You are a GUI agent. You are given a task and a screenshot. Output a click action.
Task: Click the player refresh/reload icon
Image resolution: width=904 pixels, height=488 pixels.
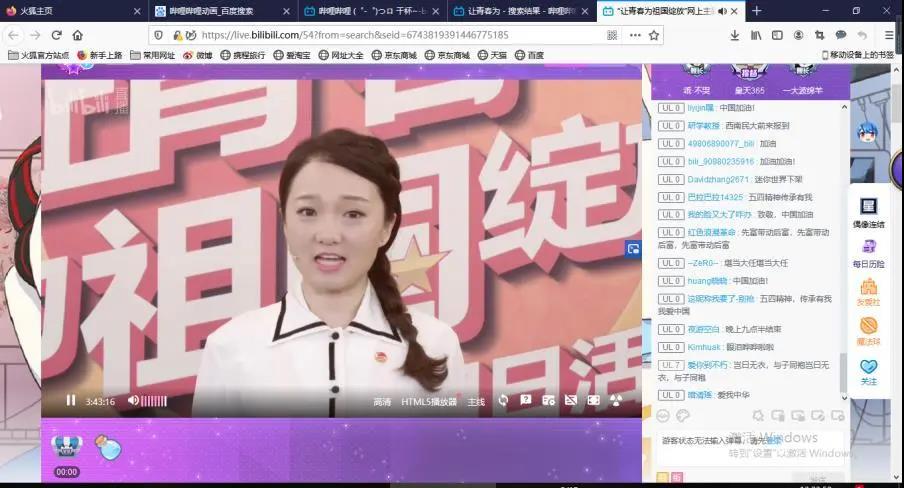(503, 401)
